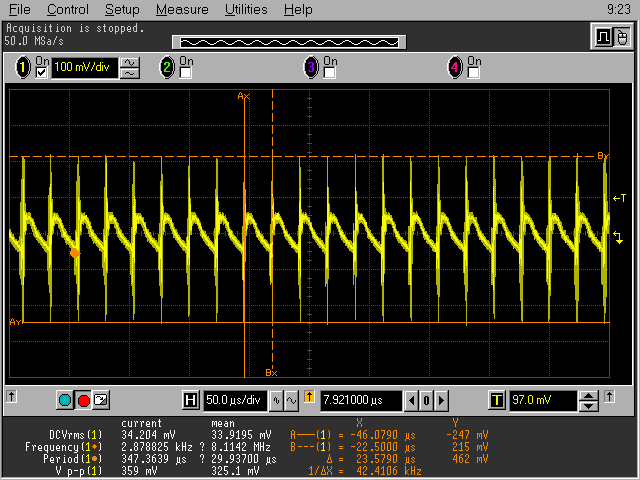The image size is (640, 480).
Task: Open the Measure menu
Action: 182,9
